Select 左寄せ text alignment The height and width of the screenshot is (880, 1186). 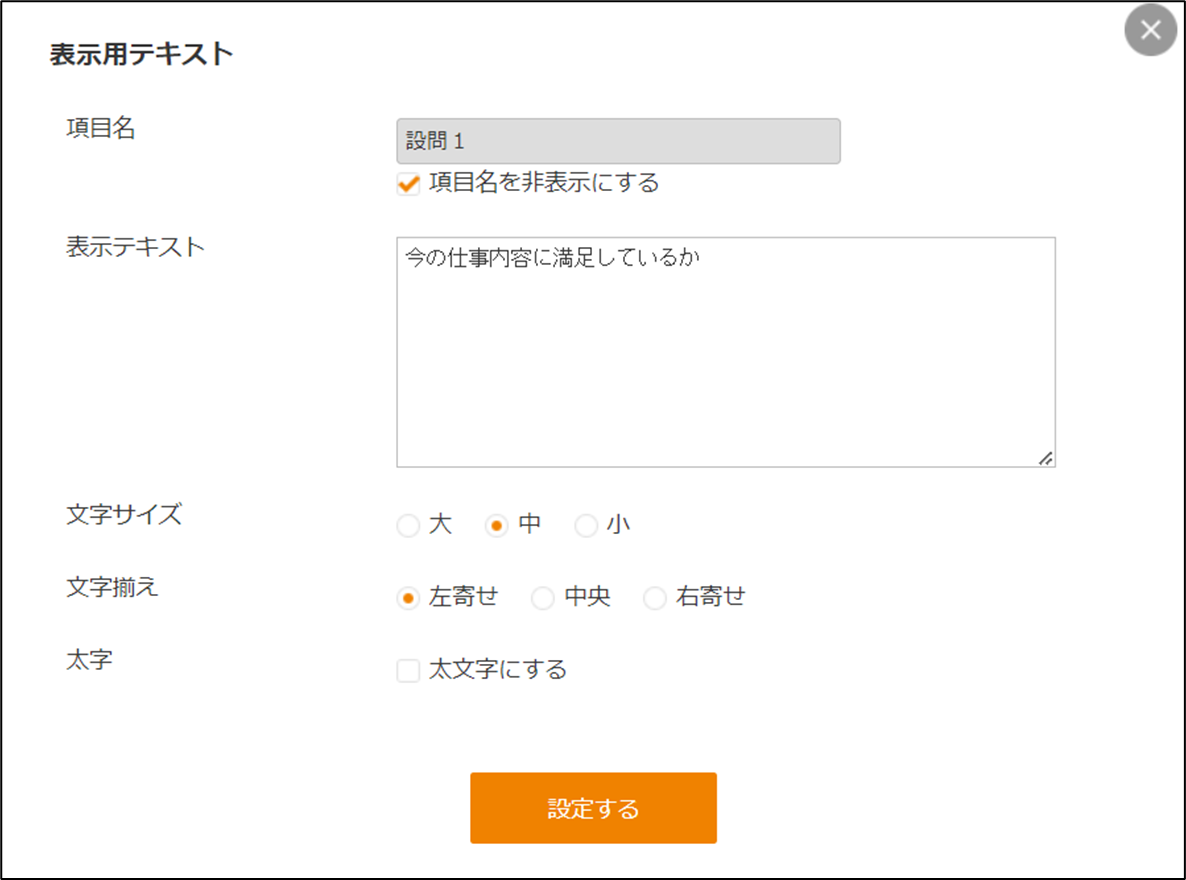click(408, 598)
